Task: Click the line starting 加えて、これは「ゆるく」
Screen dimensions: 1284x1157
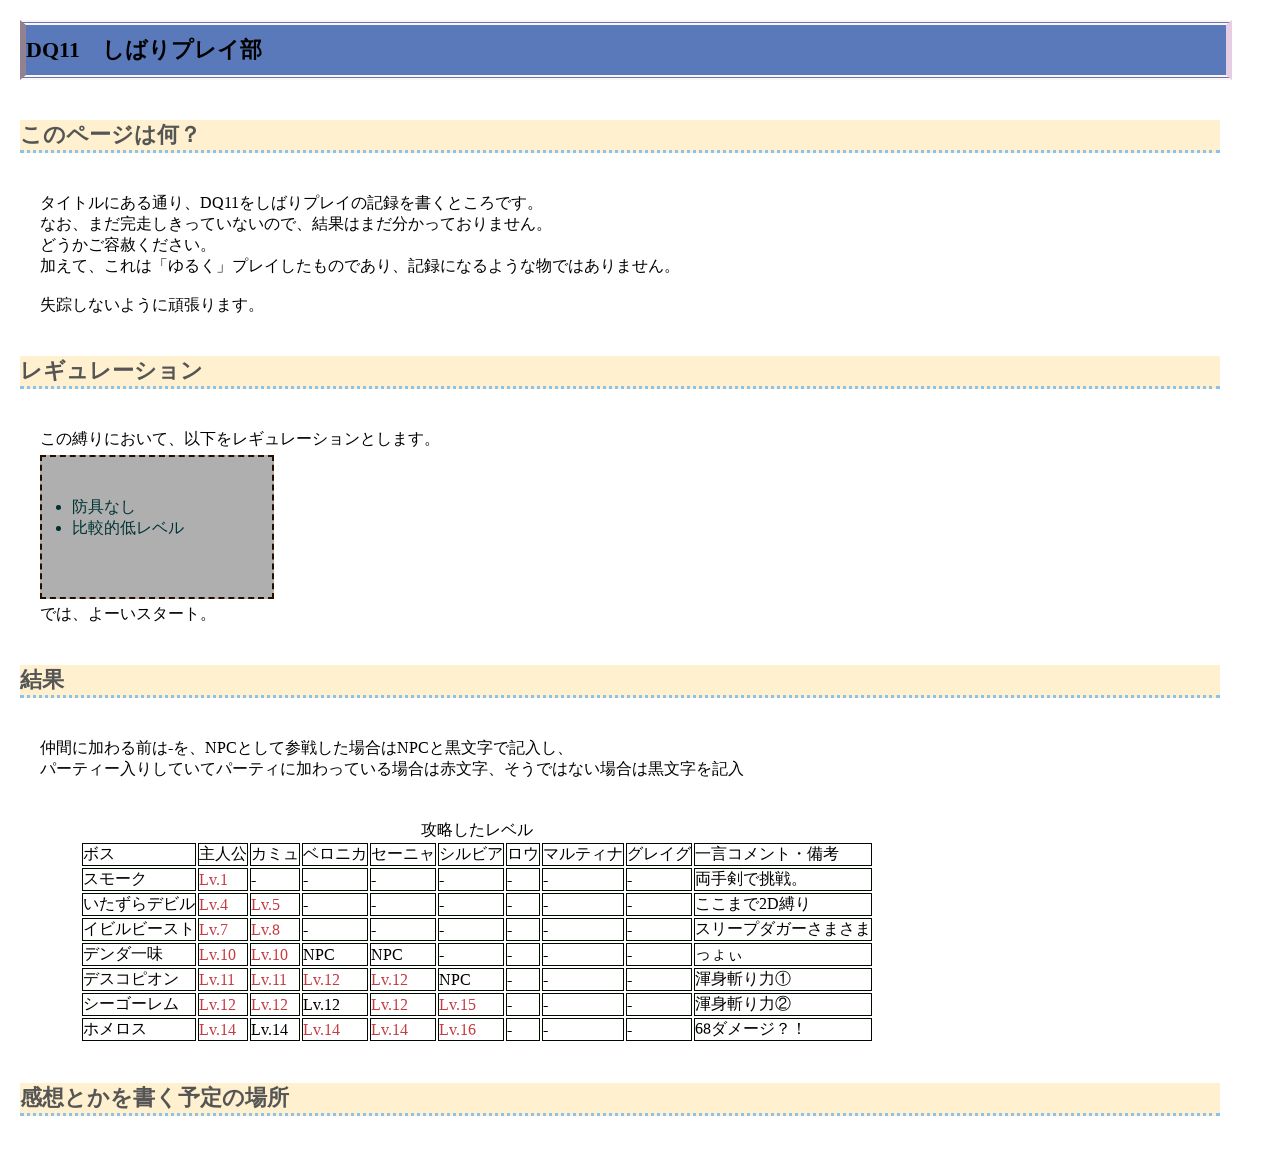Action: (360, 266)
